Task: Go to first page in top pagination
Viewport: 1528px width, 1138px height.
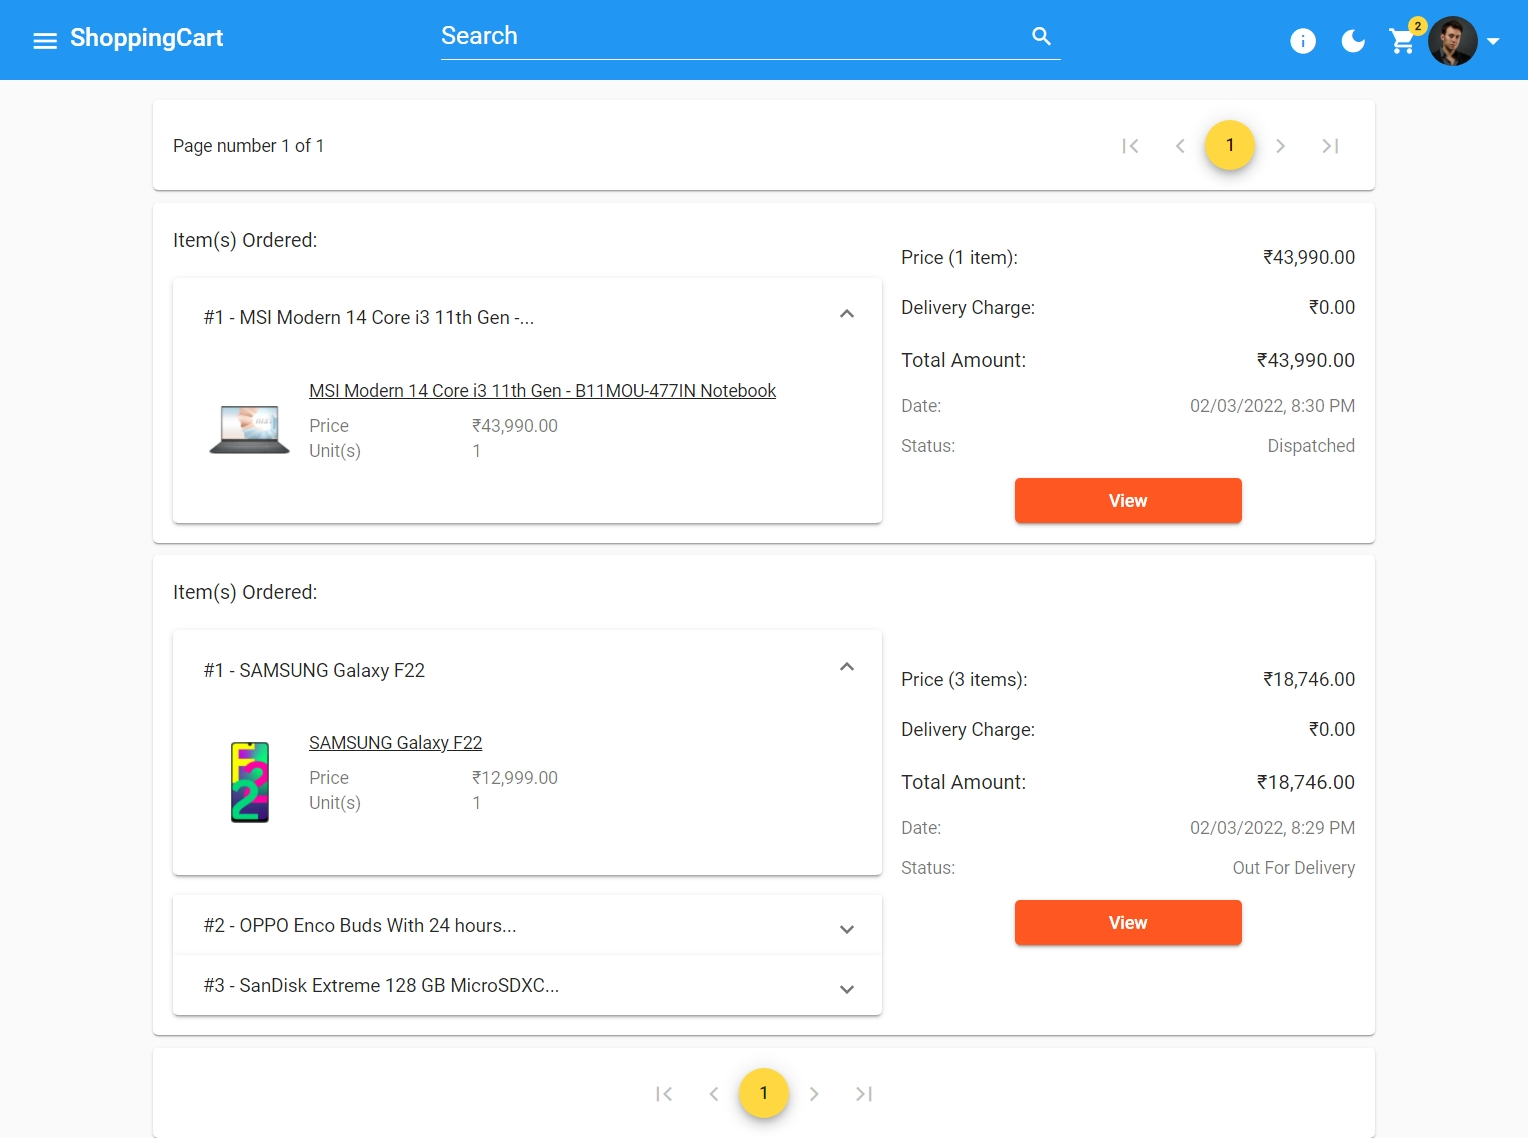Action: 1130,146
